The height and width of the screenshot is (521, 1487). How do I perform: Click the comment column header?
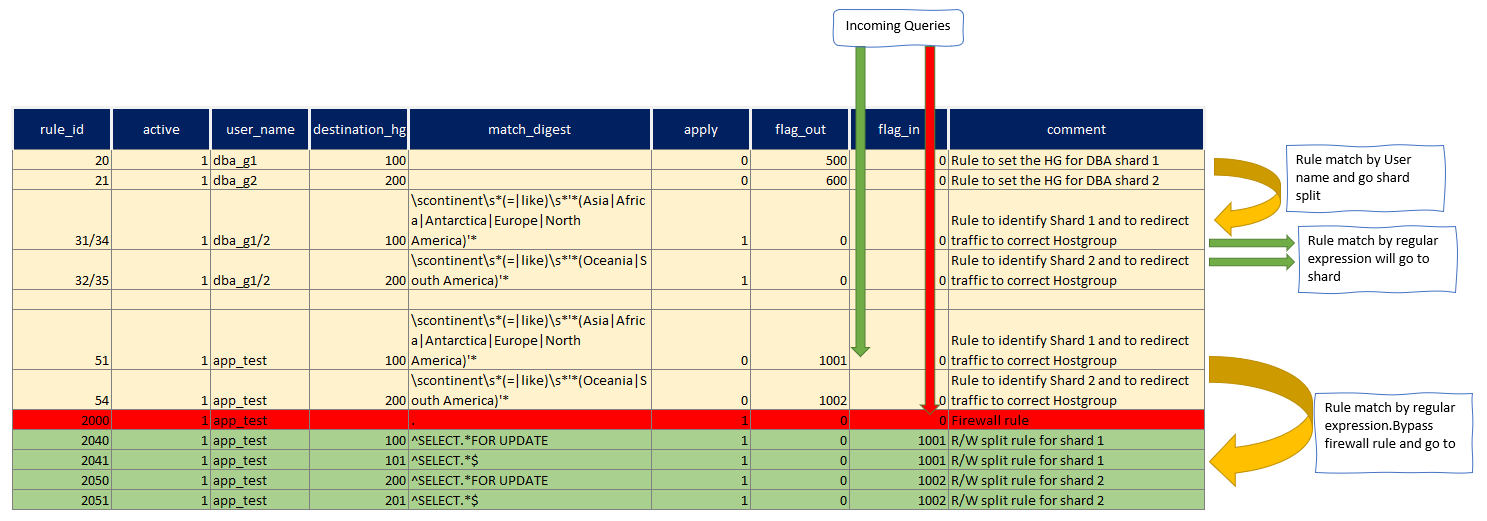[1076, 129]
